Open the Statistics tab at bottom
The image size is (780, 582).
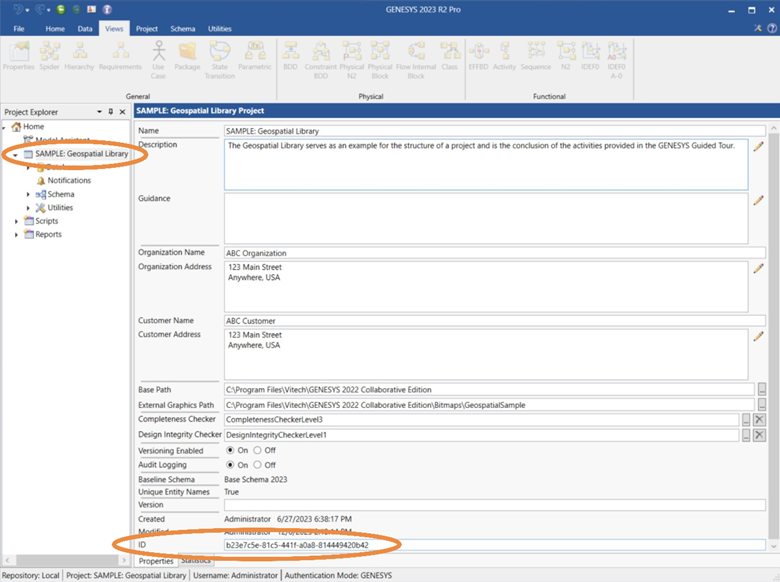click(195, 561)
